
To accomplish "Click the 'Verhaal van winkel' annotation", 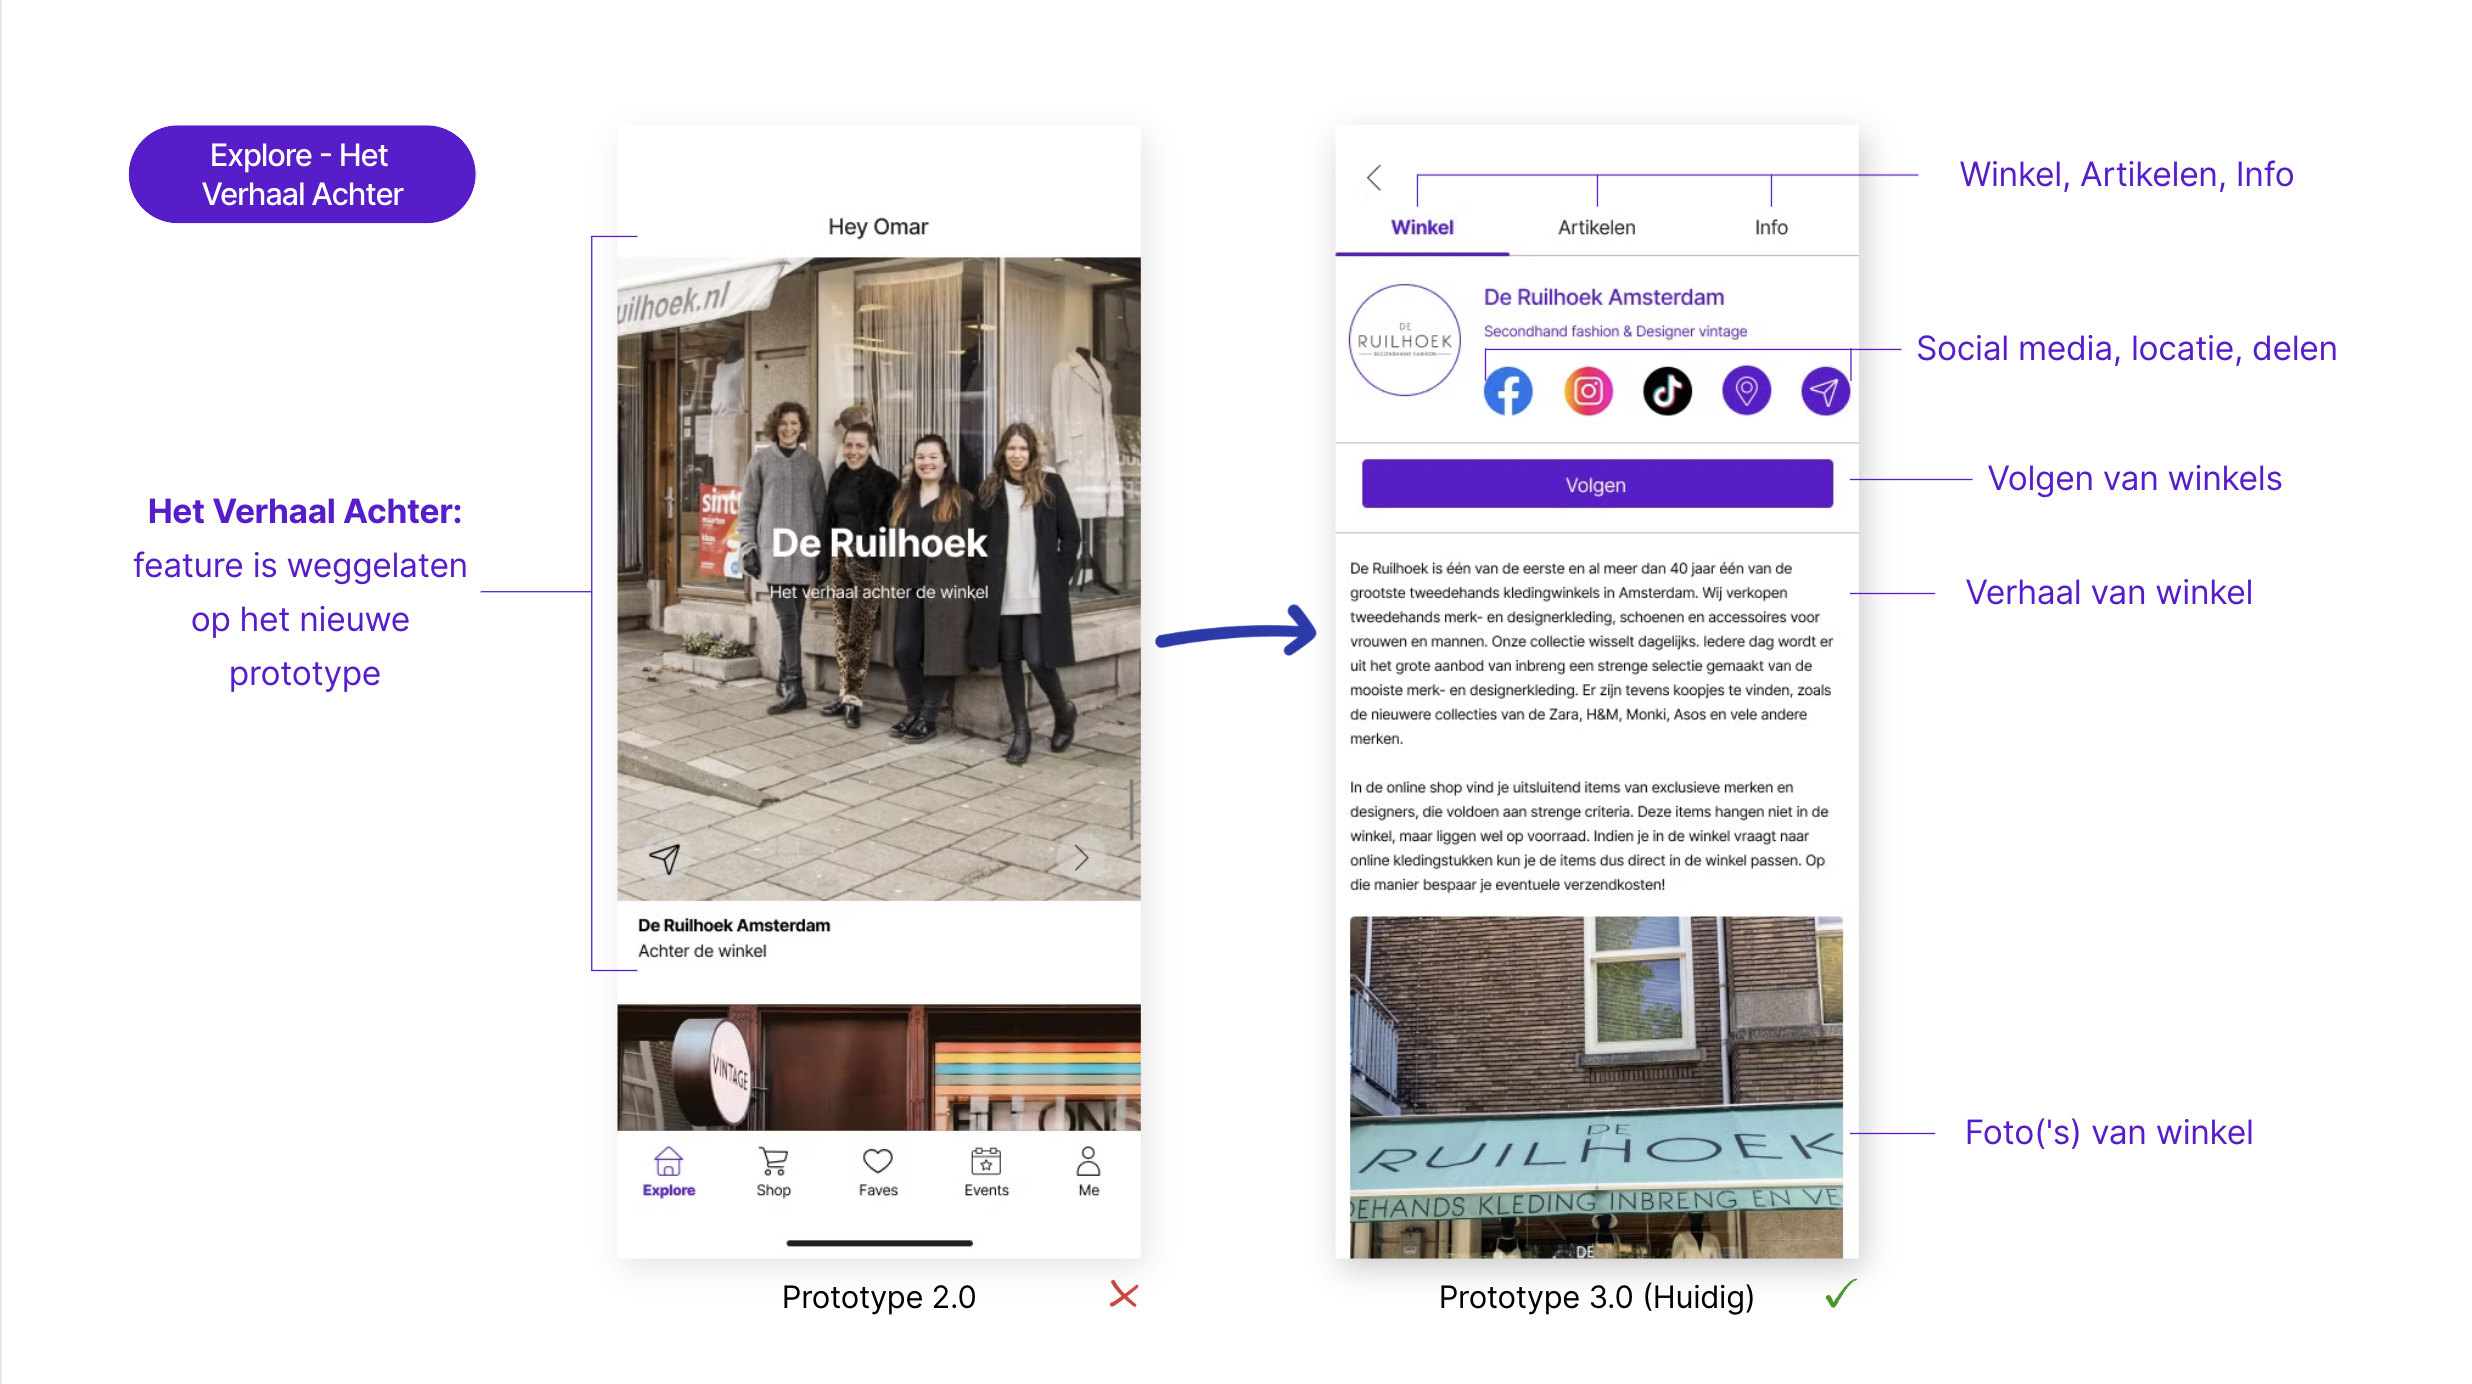I will (x=2109, y=592).
